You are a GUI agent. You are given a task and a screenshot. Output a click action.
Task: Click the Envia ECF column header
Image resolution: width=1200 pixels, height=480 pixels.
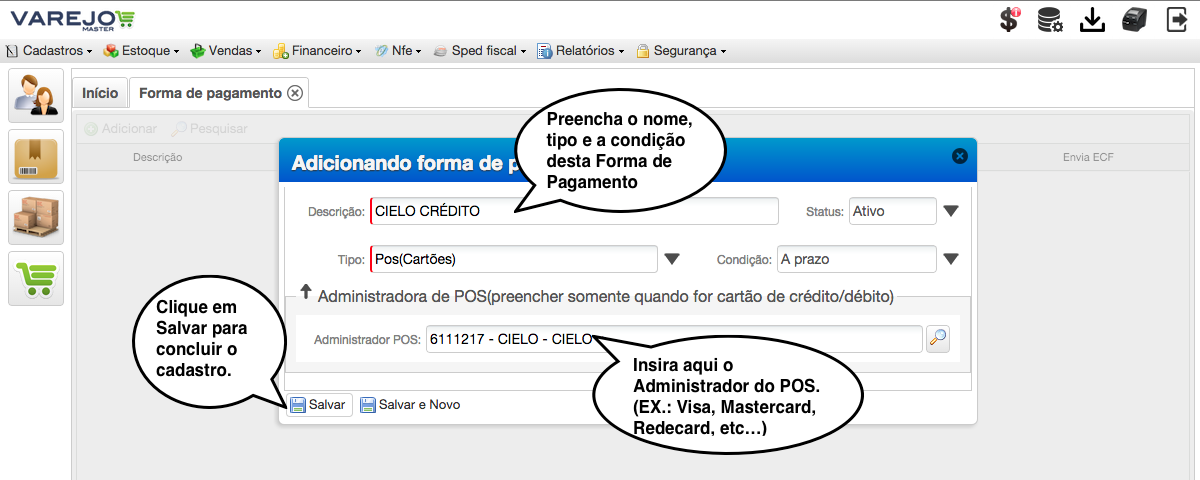1088,157
